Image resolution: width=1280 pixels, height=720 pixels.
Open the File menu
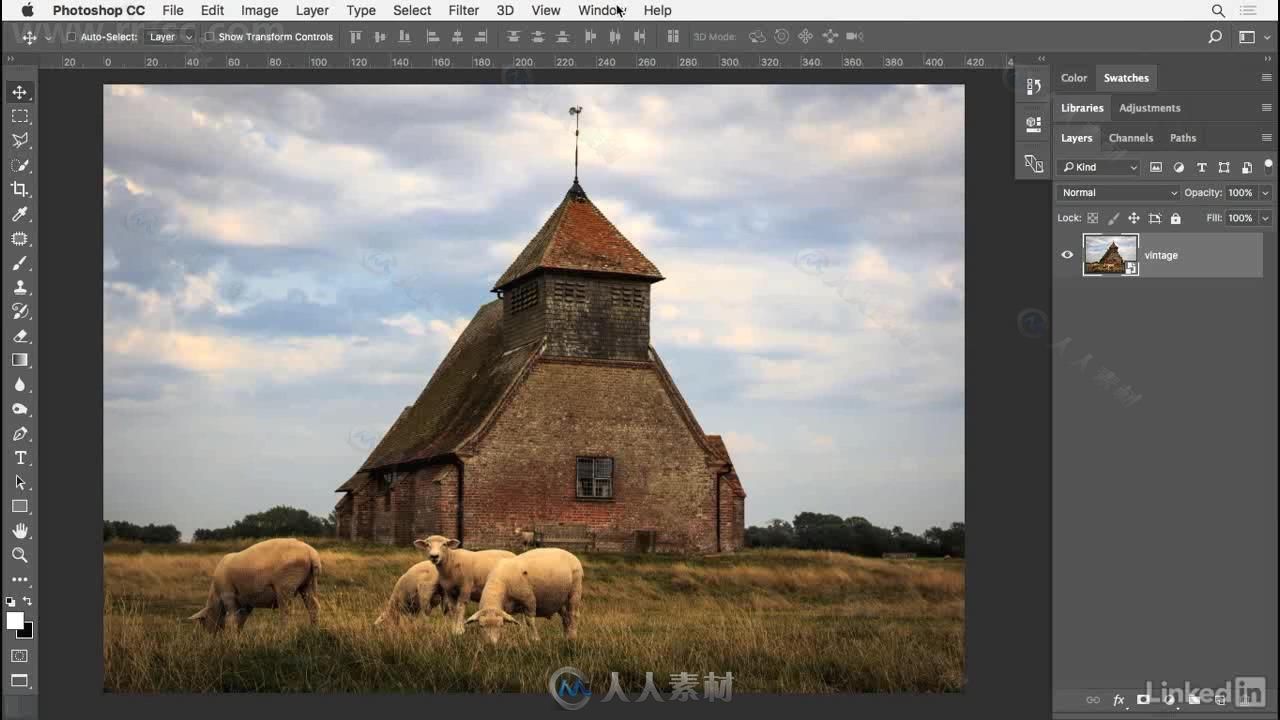click(x=173, y=10)
